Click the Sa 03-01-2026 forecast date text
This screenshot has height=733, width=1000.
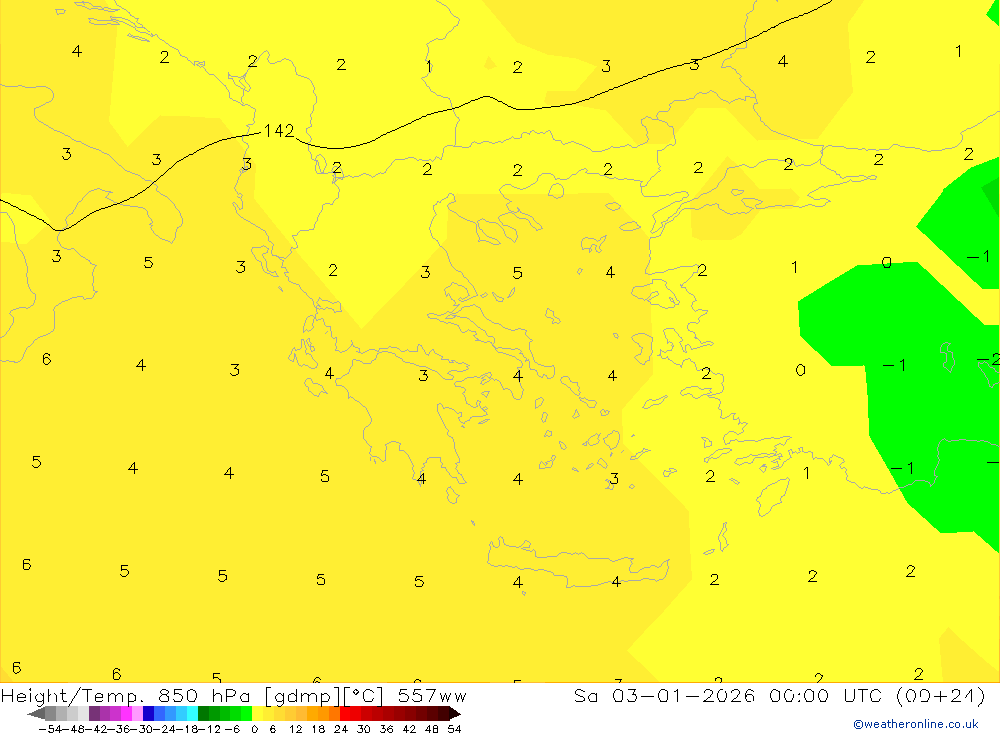point(665,695)
